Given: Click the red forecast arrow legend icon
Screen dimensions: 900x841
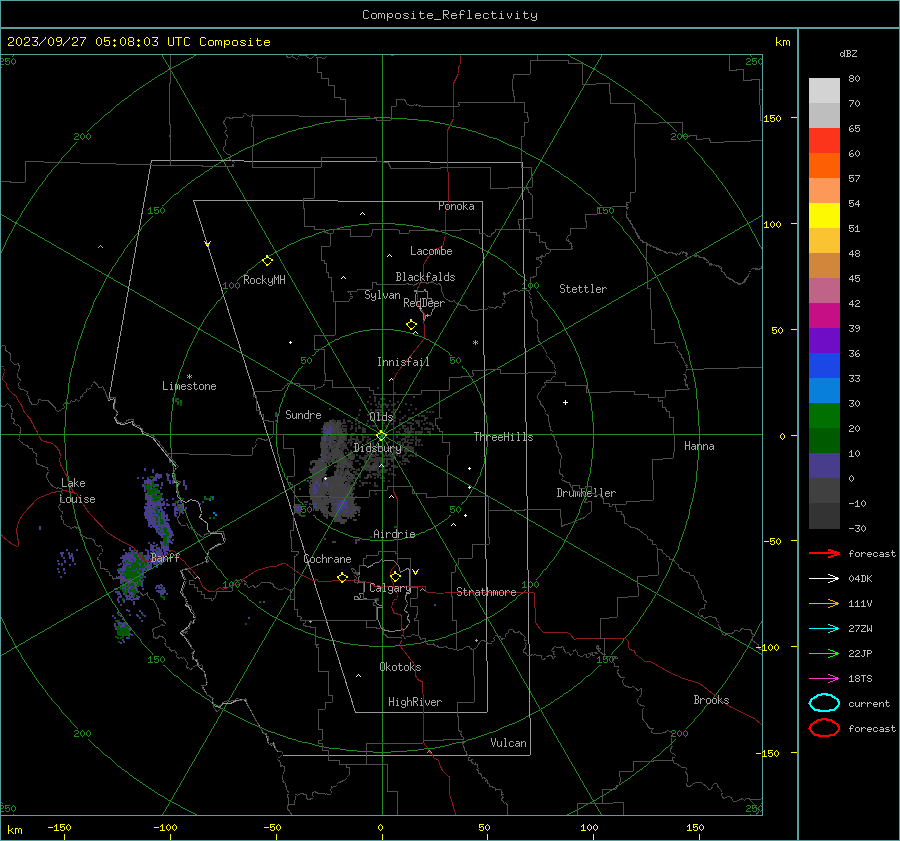Looking at the screenshot, I should pyautogui.click(x=824, y=553).
